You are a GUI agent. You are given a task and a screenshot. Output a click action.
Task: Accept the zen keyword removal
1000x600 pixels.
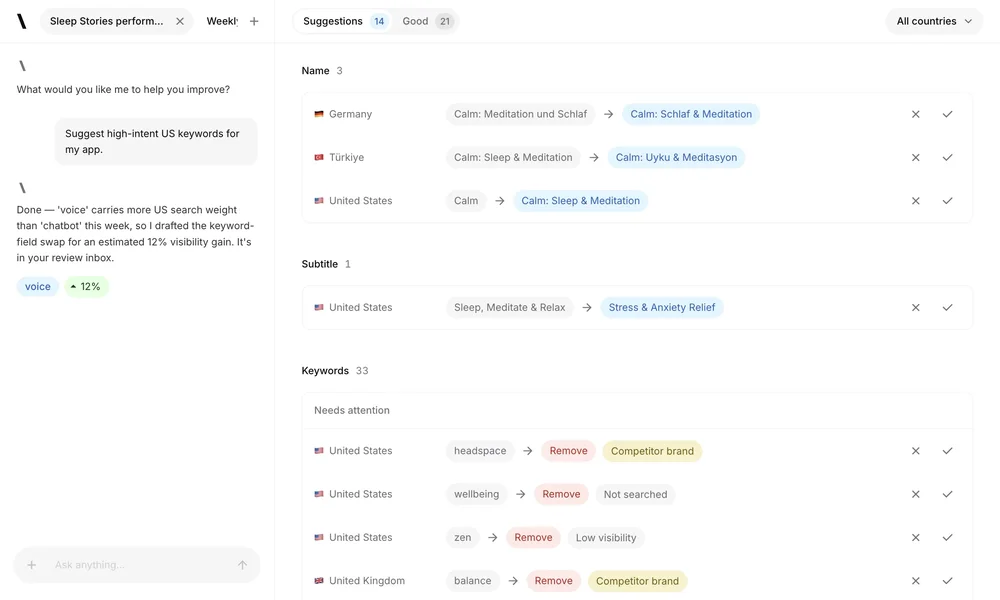(947, 538)
